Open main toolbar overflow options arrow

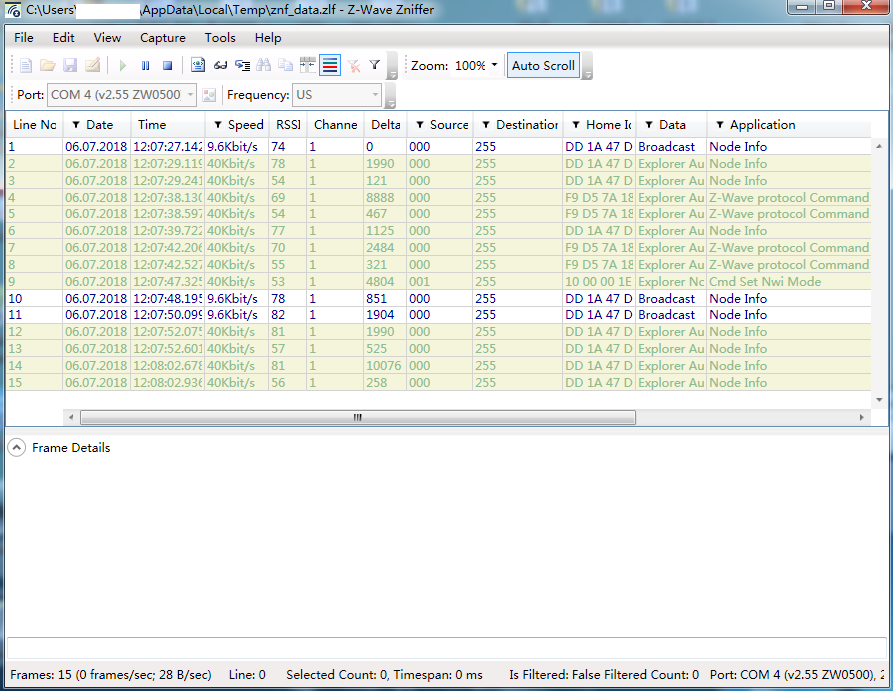(x=392, y=66)
